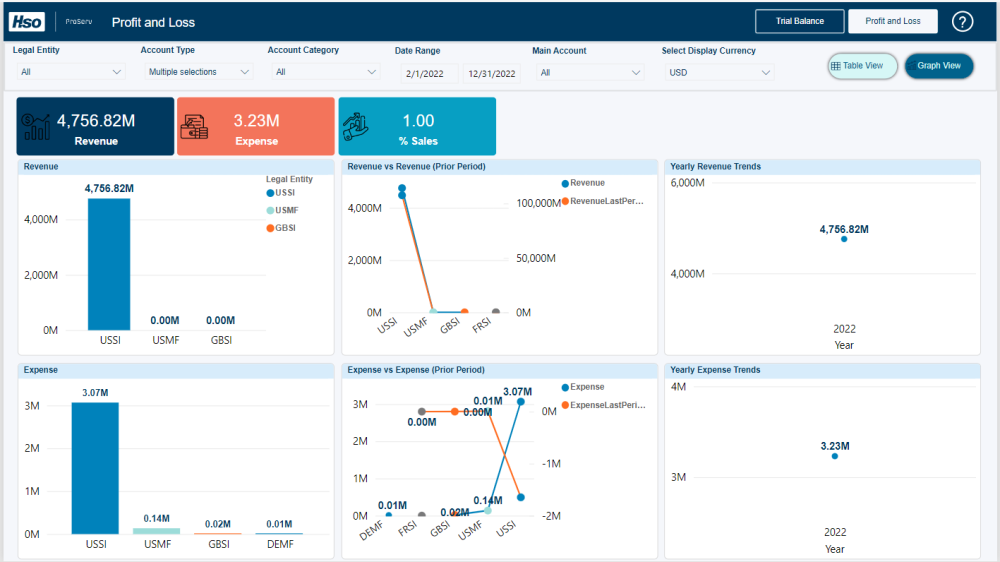Select the USMF bar in Expense chart
The height and width of the screenshot is (562, 1000).
156,531
